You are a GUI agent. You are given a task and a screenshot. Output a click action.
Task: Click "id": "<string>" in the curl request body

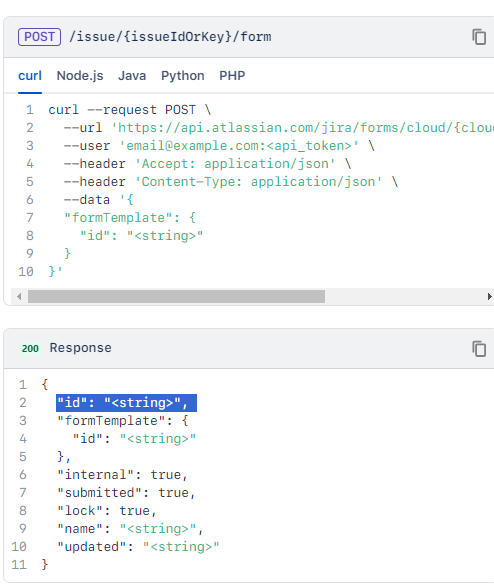pyautogui.click(x=141, y=235)
